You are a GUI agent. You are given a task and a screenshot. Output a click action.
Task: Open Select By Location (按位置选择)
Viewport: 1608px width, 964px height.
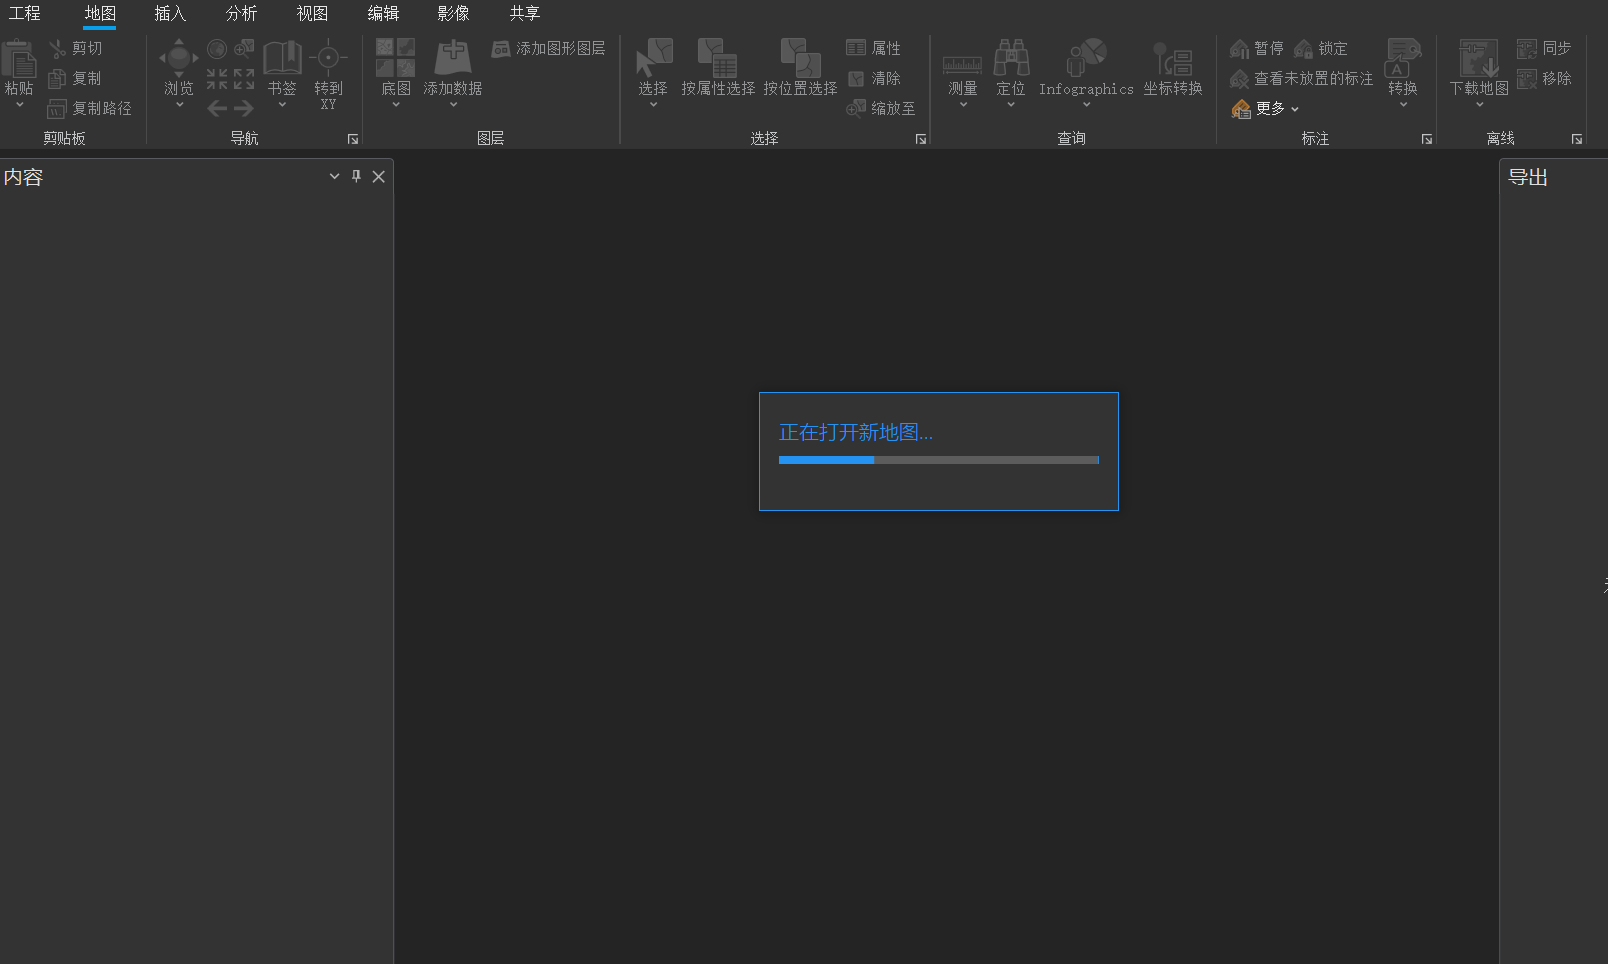point(800,68)
